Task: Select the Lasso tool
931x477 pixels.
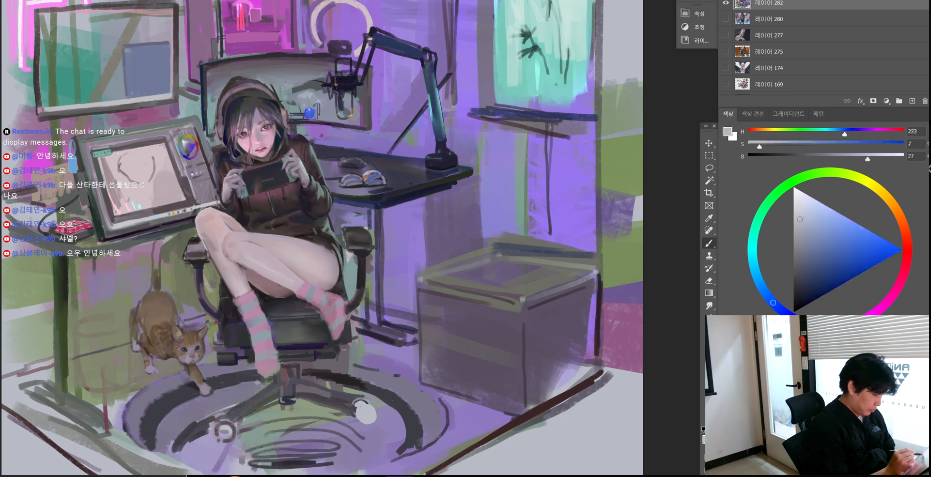Action: pyautogui.click(x=709, y=168)
